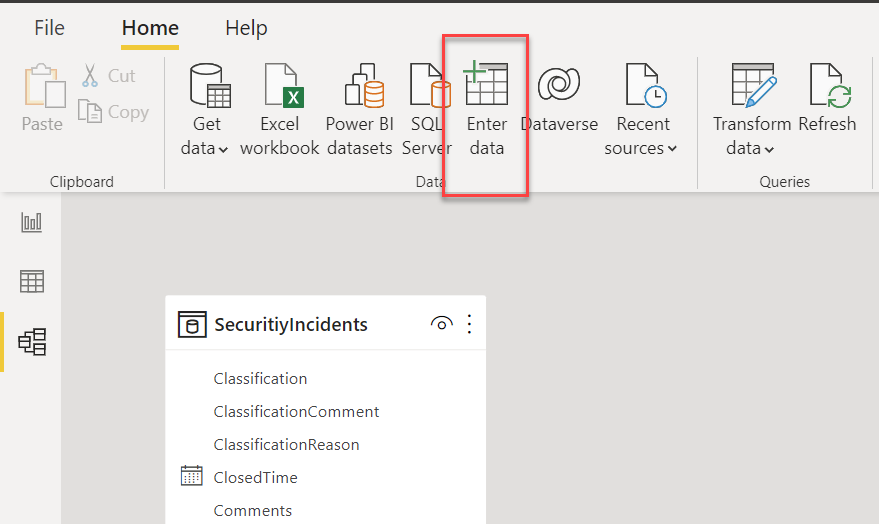Select the ClosedTime field

255,477
